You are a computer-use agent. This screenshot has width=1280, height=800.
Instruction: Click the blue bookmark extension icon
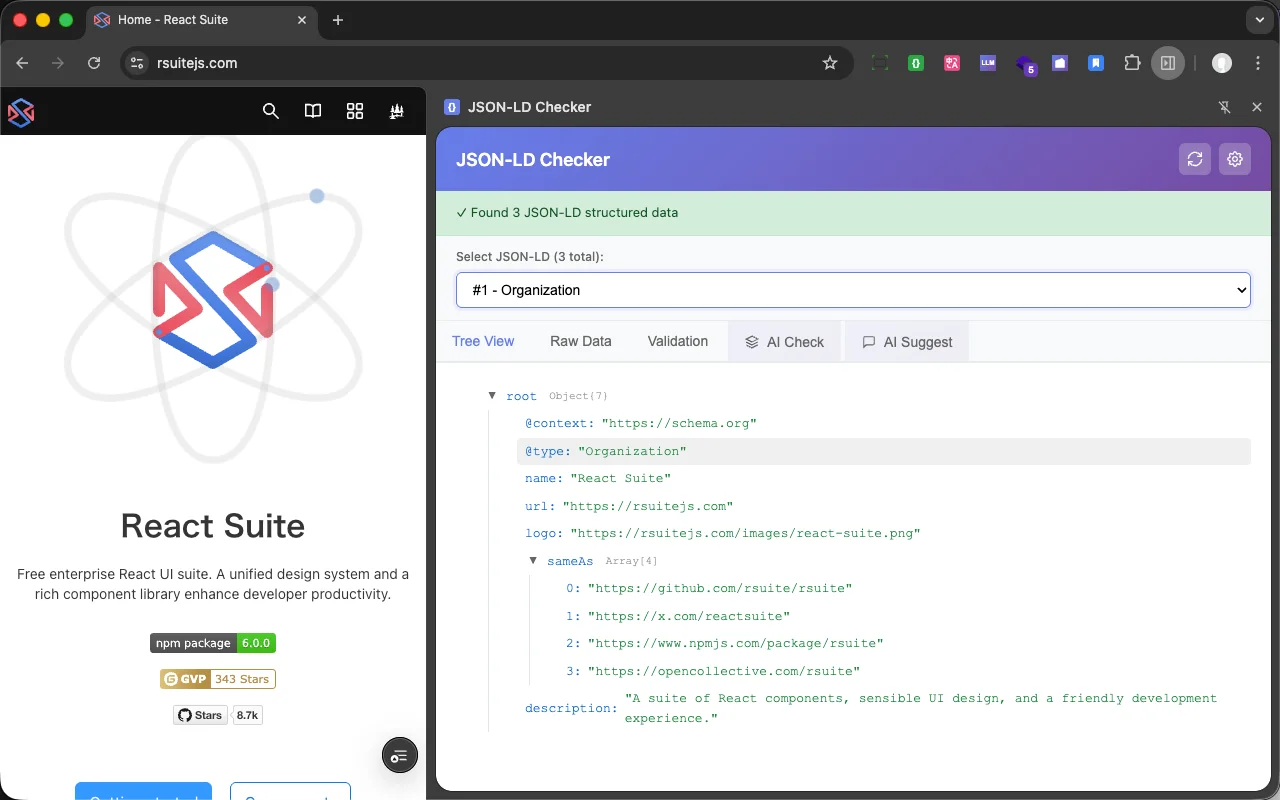[1096, 63]
